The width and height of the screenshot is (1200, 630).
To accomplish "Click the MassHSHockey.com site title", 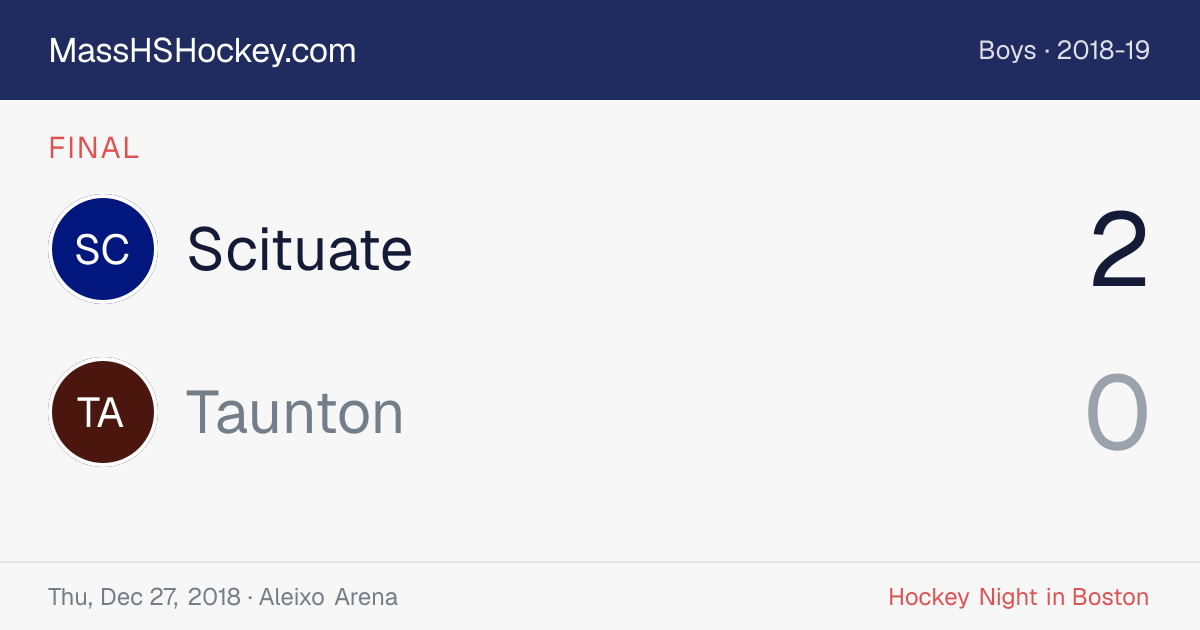I will point(202,51).
